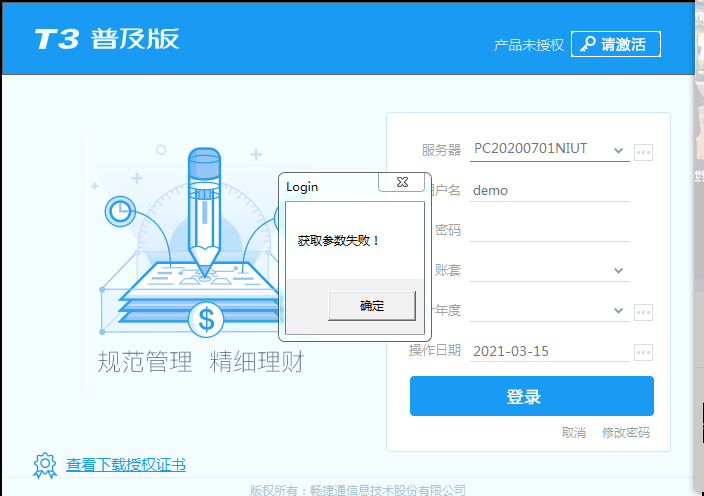Click the 用户名 field containing demo

tap(550, 190)
